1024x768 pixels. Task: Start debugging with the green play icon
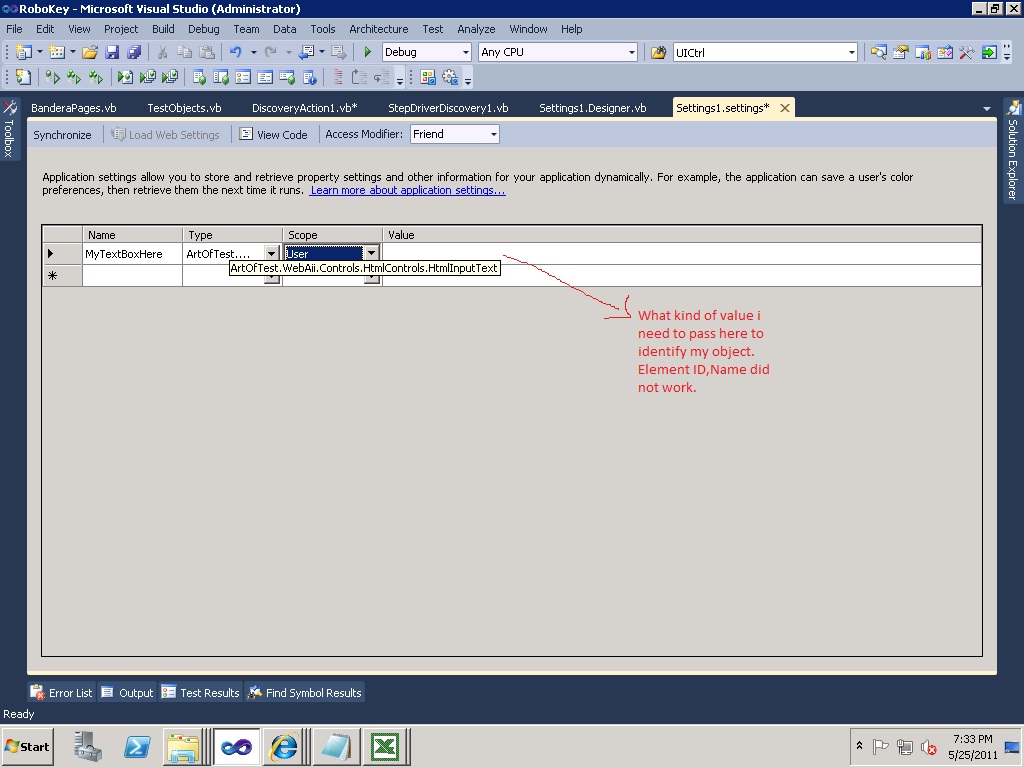tap(367, 52)
